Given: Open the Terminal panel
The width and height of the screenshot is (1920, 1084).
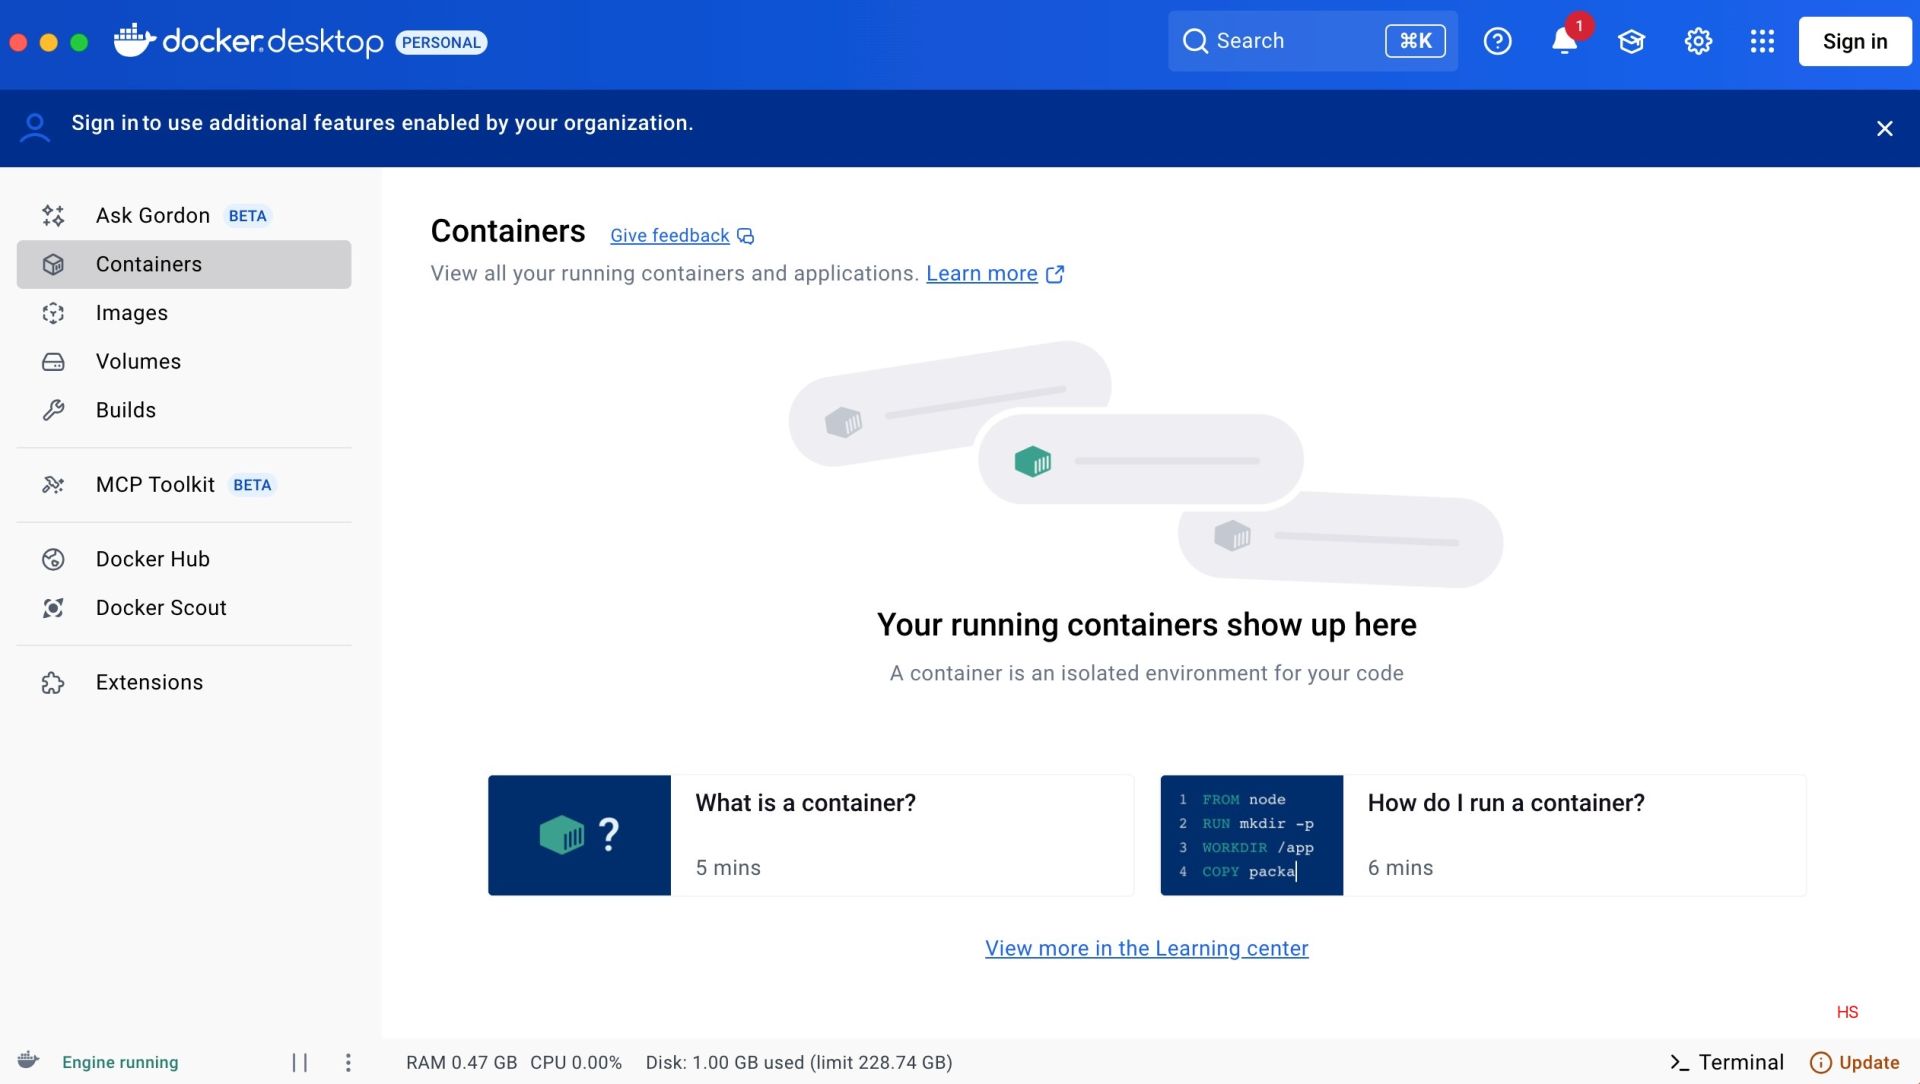Looking at the screenshot, I should pyautogui.click(x=1727, y=1062).
